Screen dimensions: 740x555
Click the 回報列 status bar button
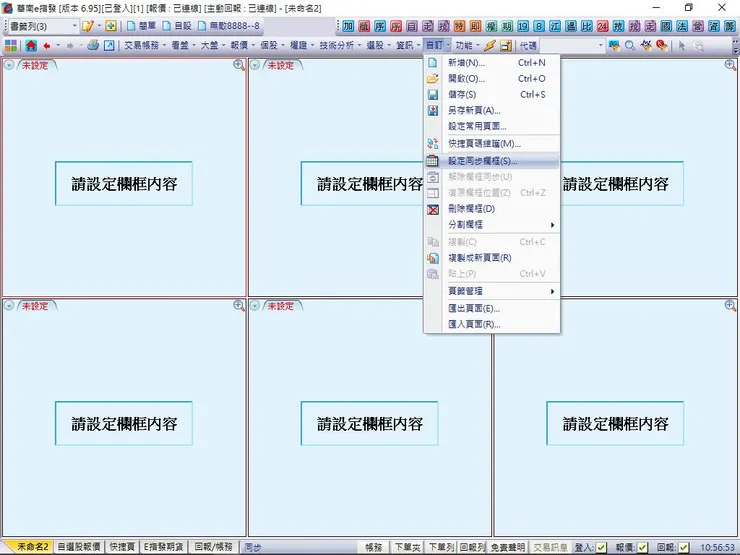(472, 547)
